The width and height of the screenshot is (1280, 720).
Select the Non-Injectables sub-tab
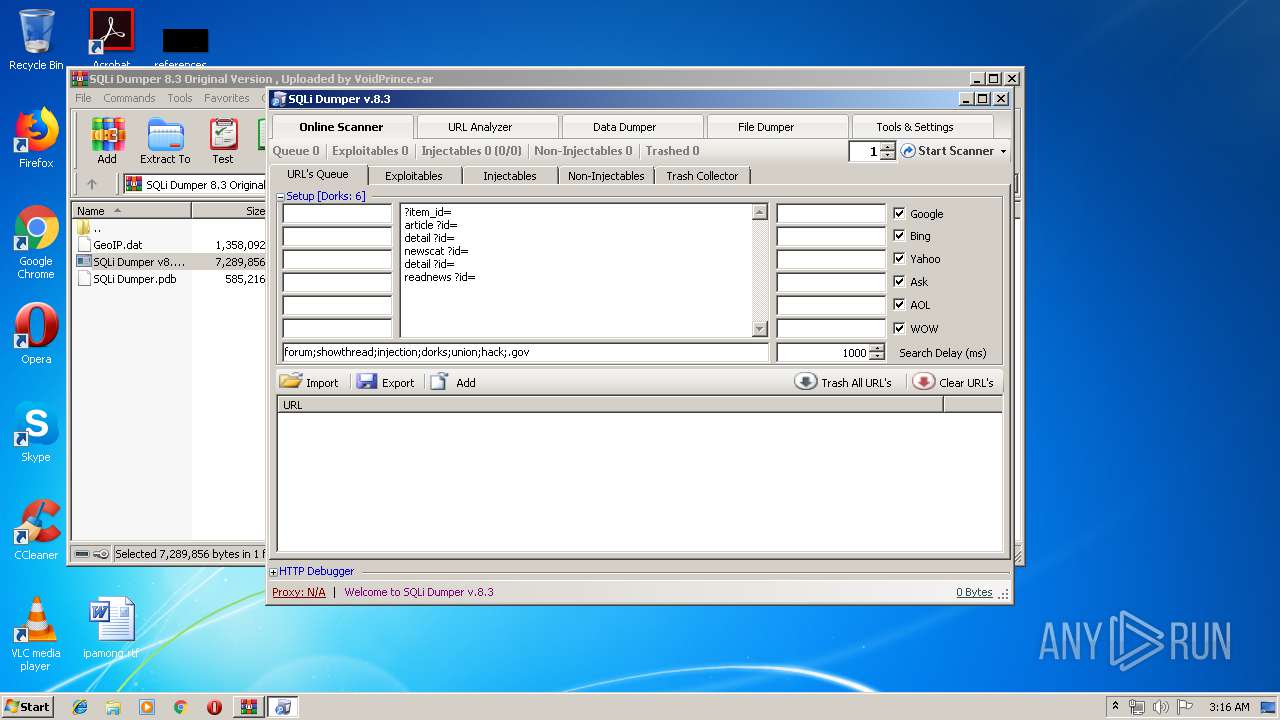[x=606, y=176]
